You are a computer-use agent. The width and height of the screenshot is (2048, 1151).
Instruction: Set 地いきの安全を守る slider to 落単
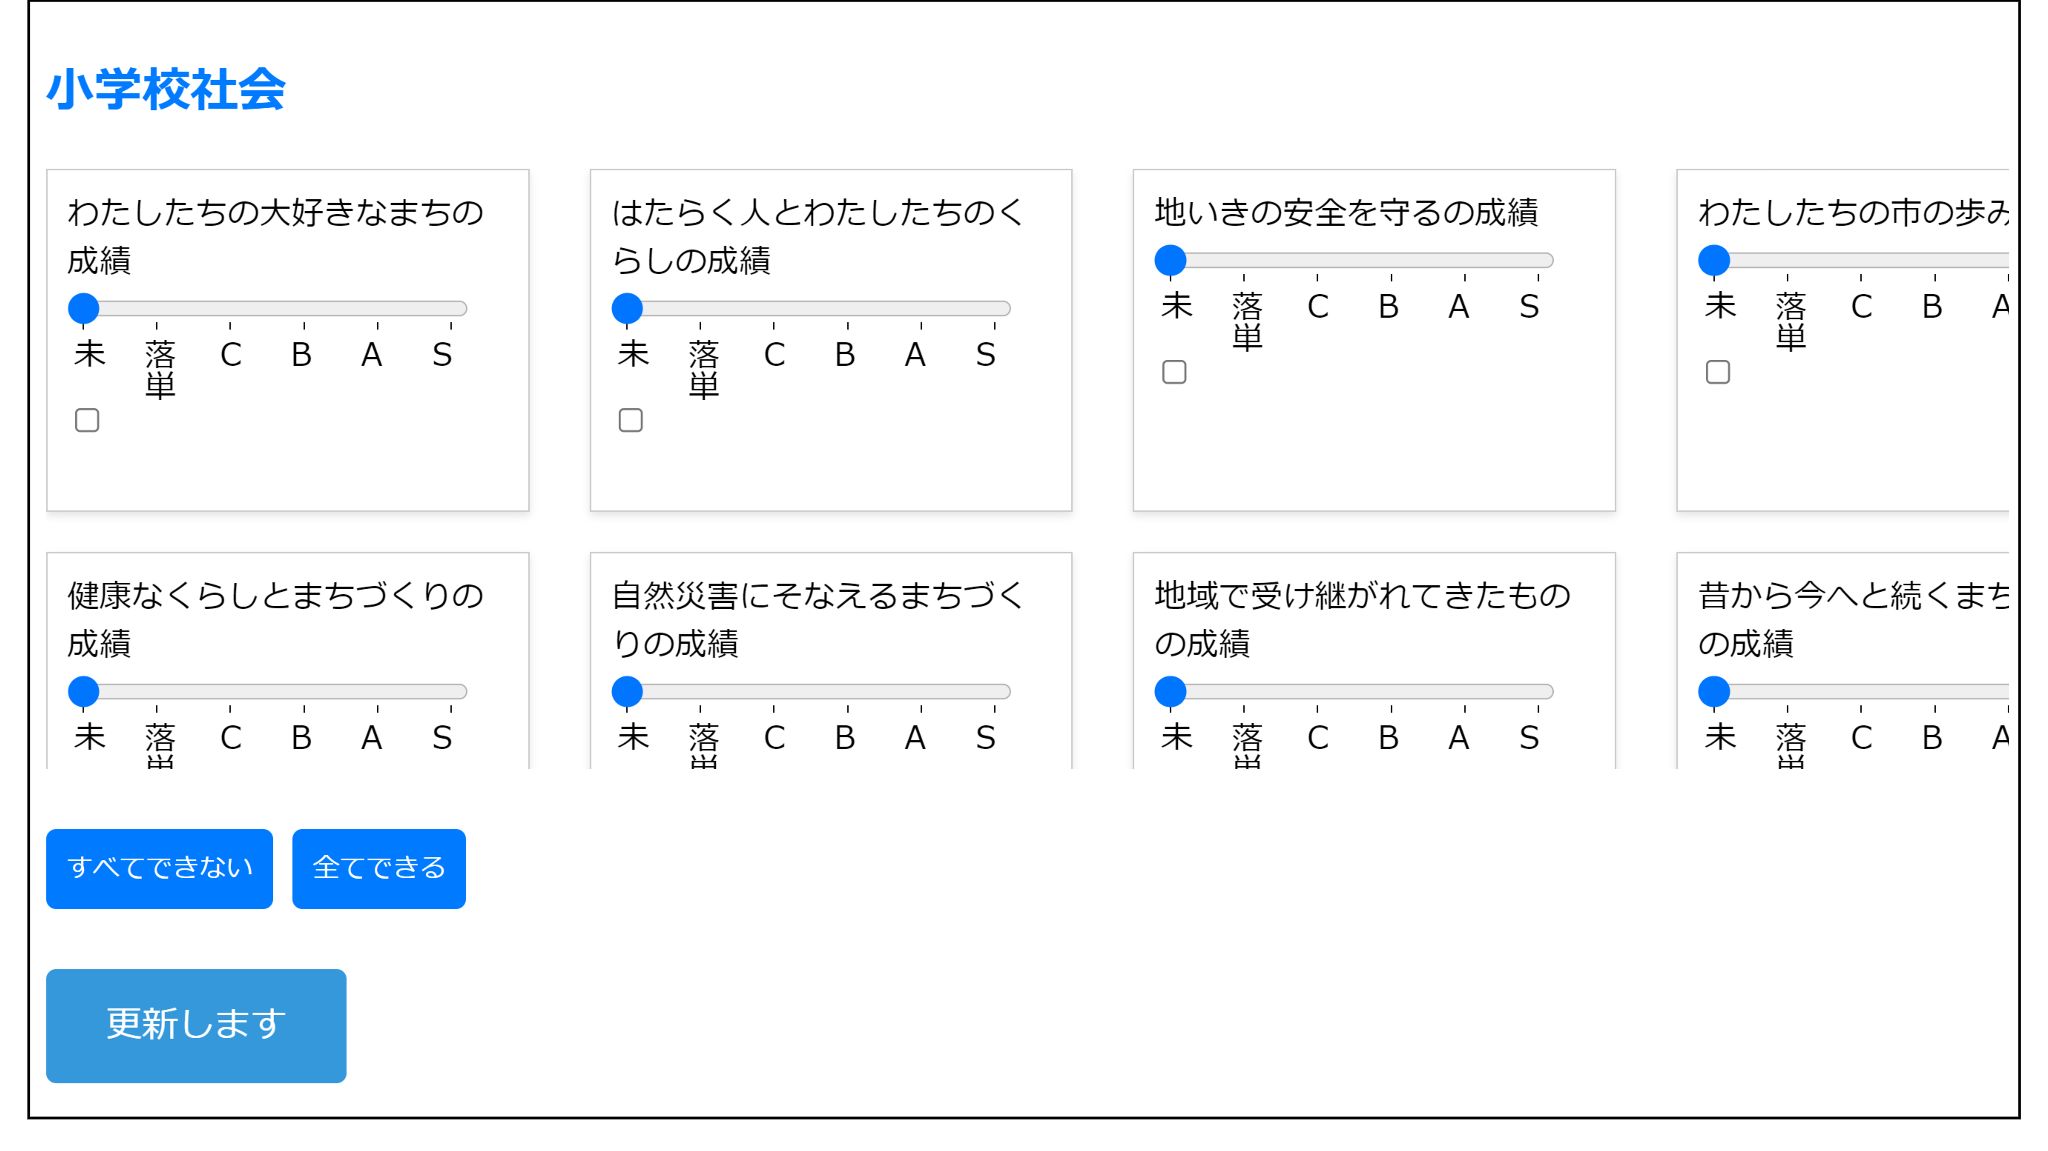click(x=1244, y=260)
